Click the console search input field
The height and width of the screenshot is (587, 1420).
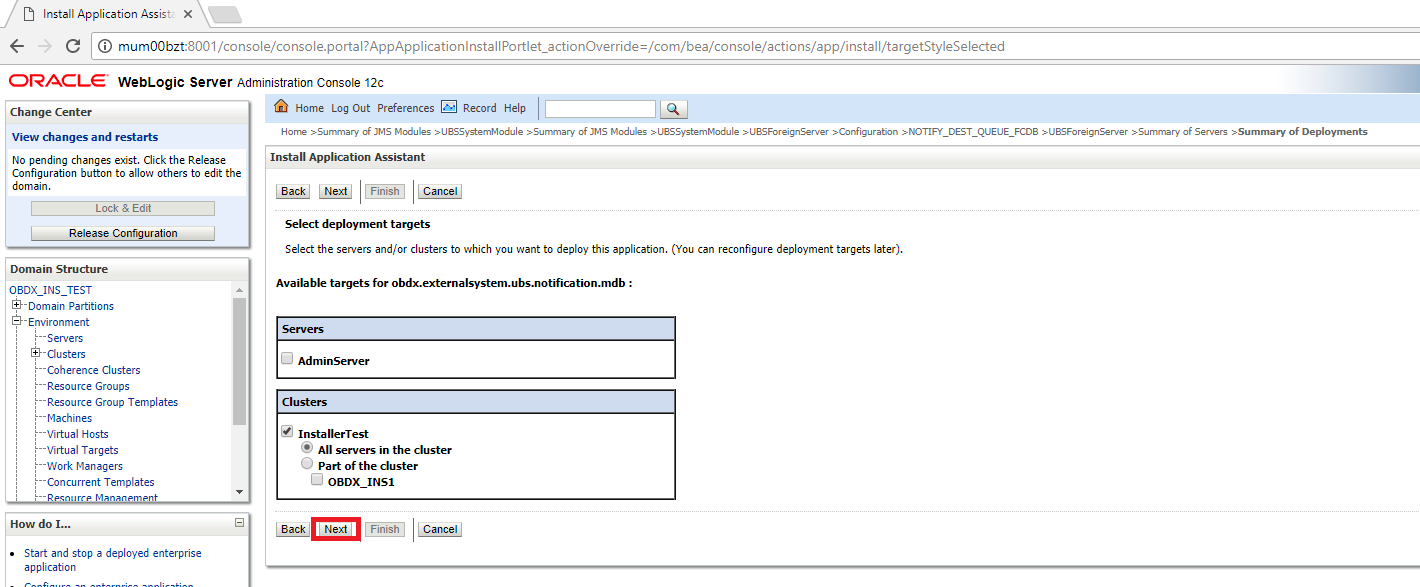[600, 109]
